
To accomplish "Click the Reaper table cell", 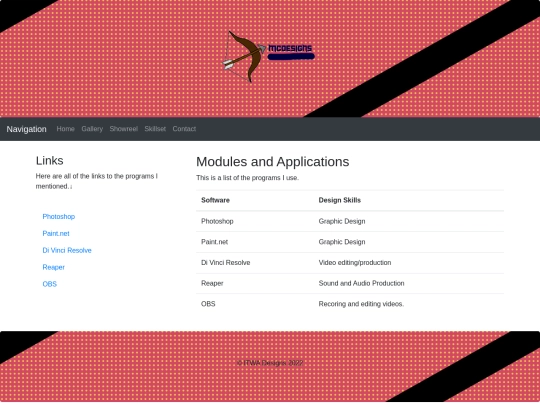I will tap(255, 283).
